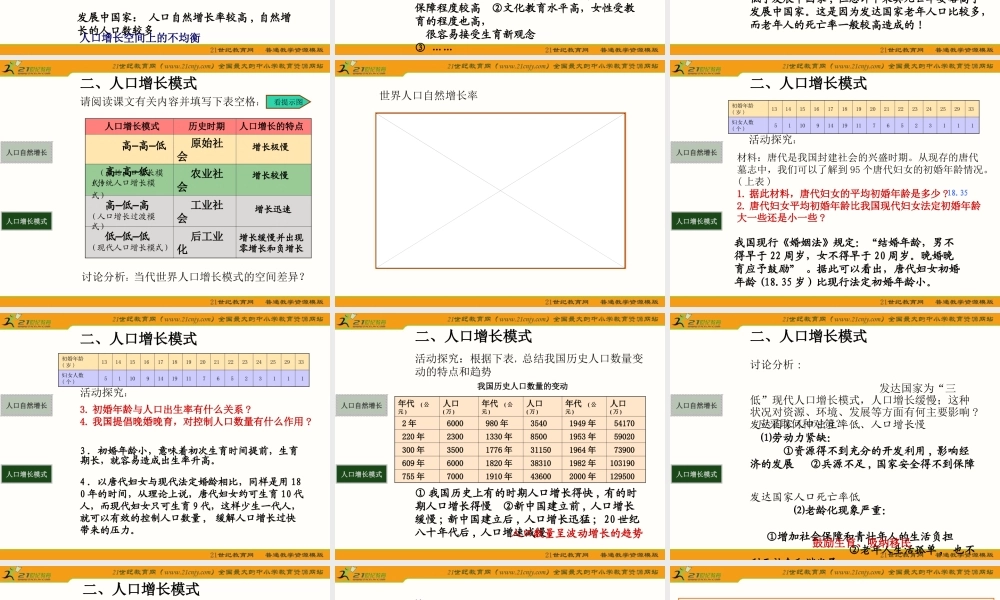The width and height of the screenshot is (1000, 600).
Task: Click the (1)劳动力紧缺 heading
Action: (x=795, y=437)
